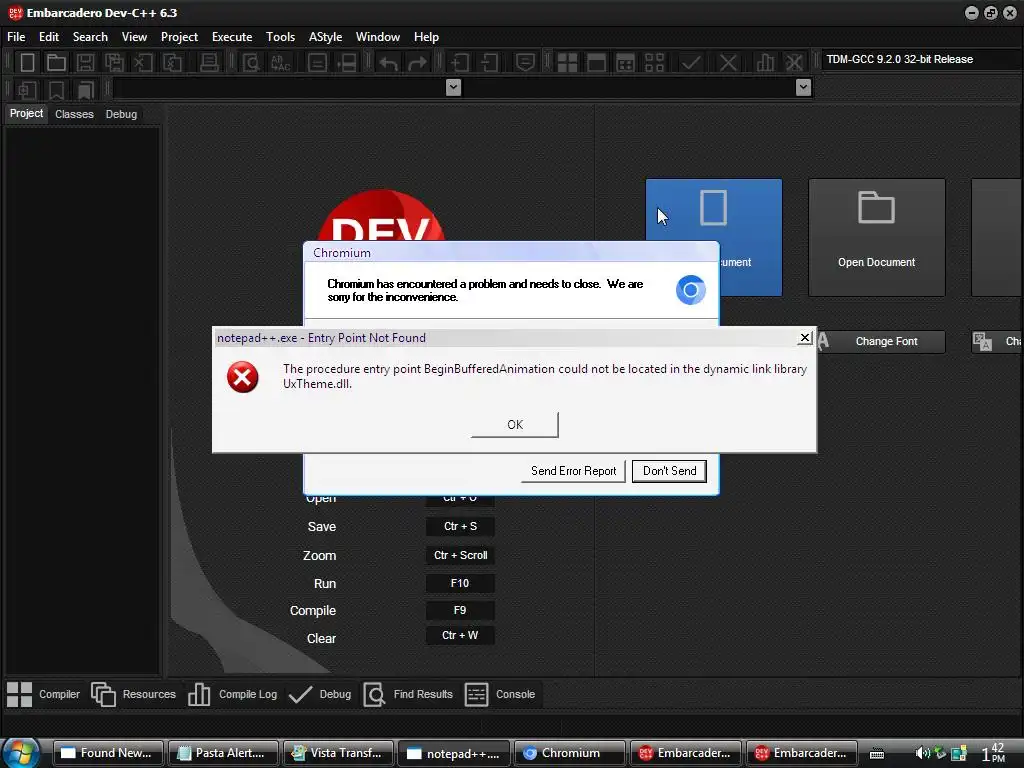Switch to the Classes side tab

point(74,114)
